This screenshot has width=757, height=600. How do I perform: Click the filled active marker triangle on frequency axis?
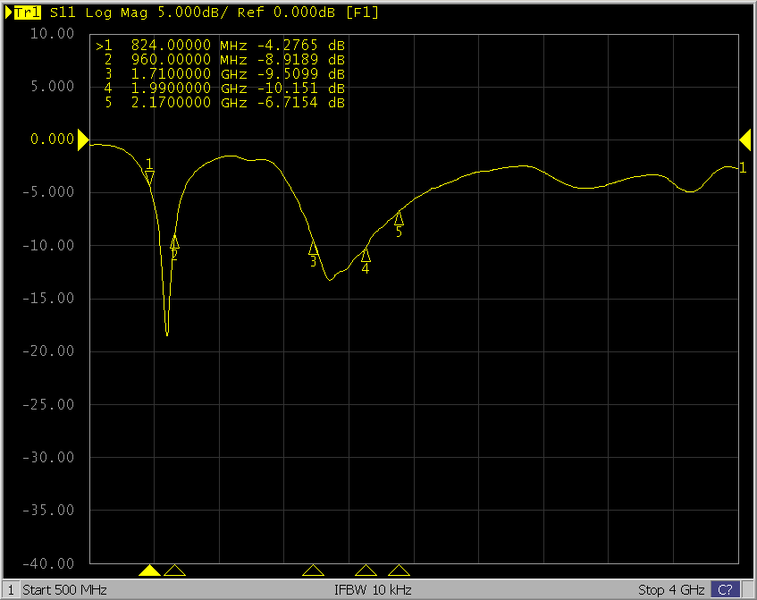tap(150, 570)
